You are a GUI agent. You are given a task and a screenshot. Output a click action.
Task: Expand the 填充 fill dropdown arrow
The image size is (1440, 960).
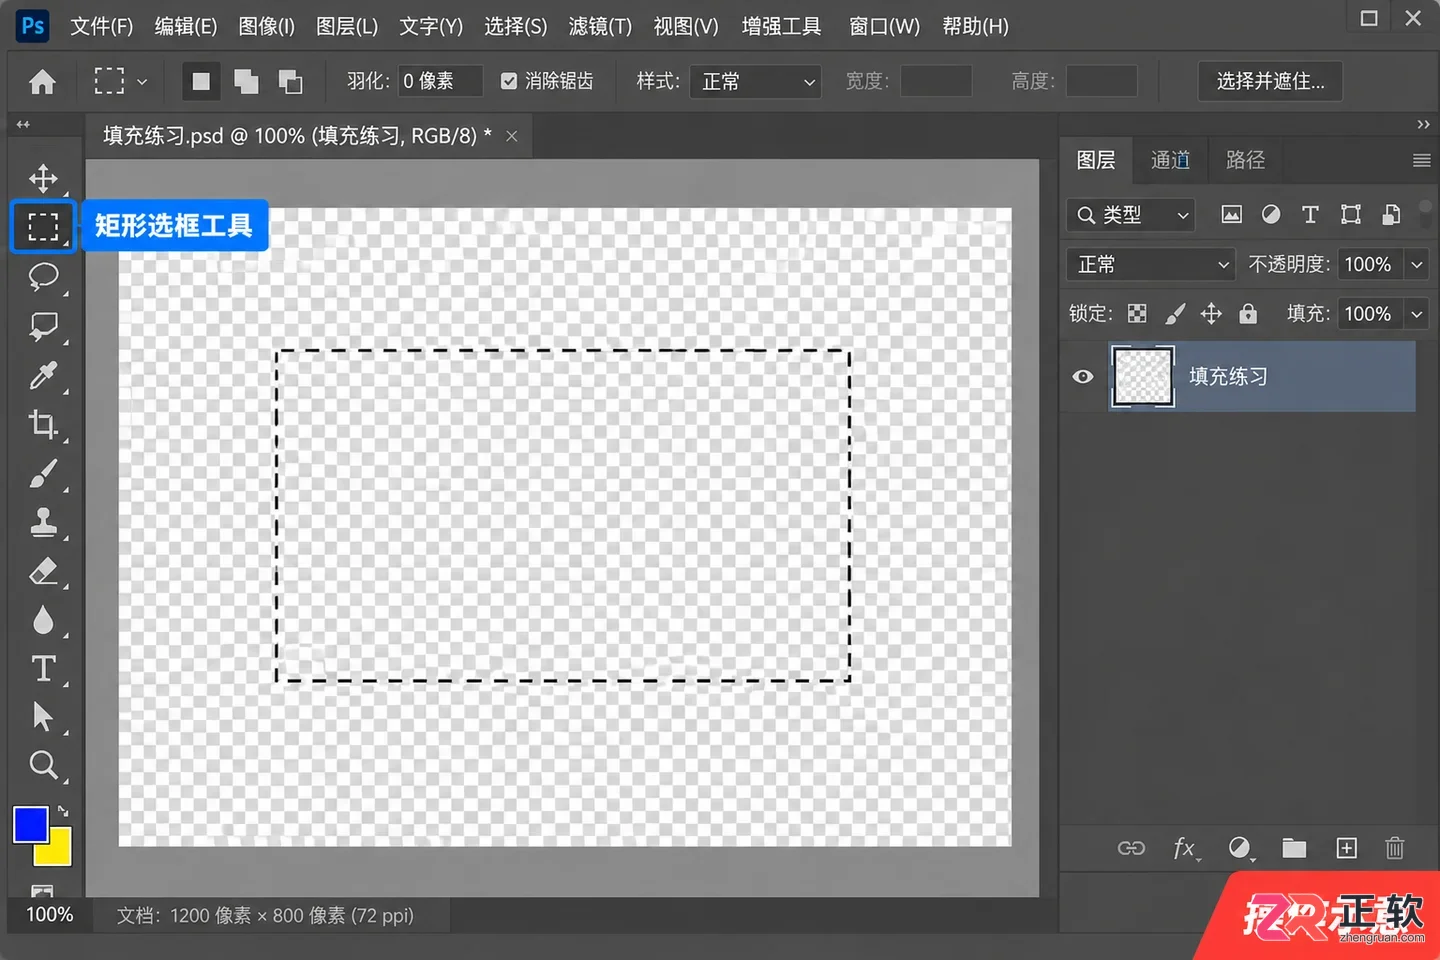(1417, 314)
